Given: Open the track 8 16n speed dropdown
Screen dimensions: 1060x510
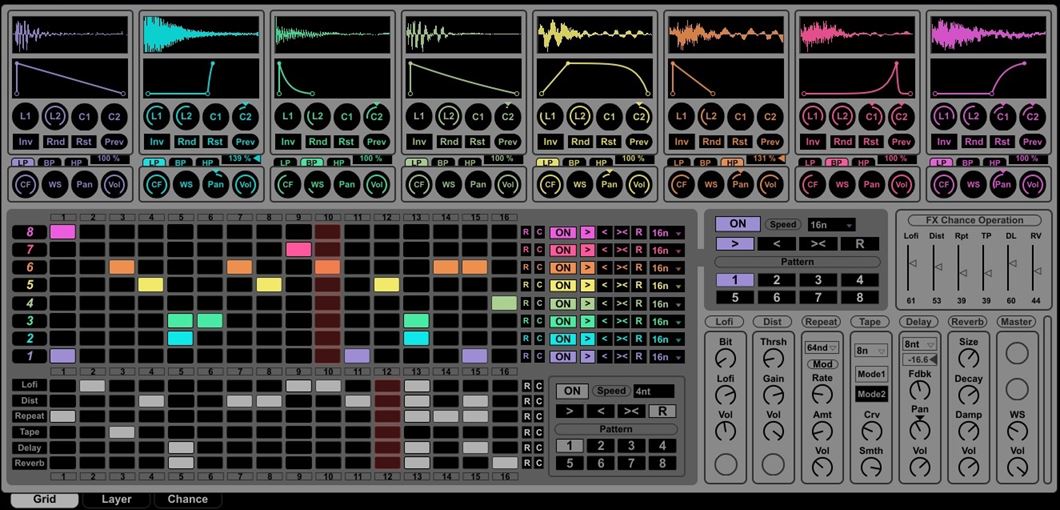Looking at the screenshot, I should [x=667, y=233].
